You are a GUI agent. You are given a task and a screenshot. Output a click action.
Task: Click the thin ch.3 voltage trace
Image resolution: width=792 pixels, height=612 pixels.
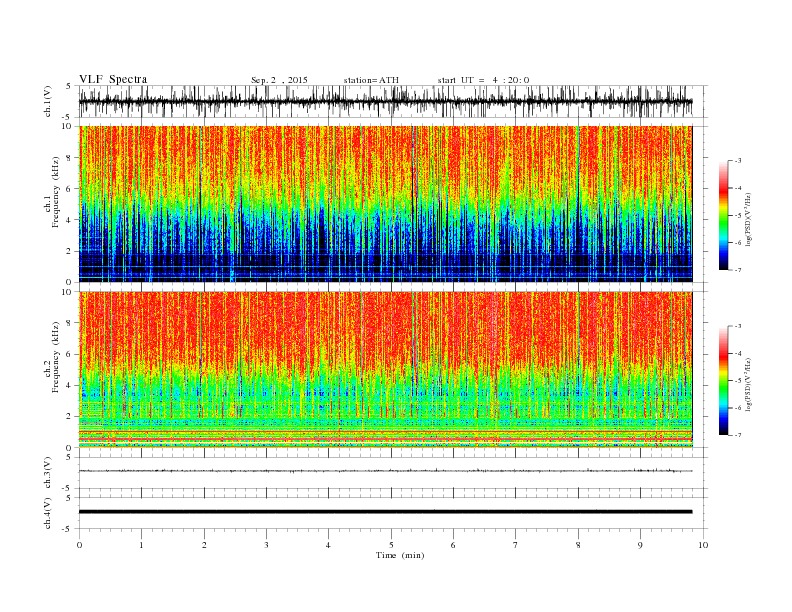pyautogui.click(x=385, y=471)
